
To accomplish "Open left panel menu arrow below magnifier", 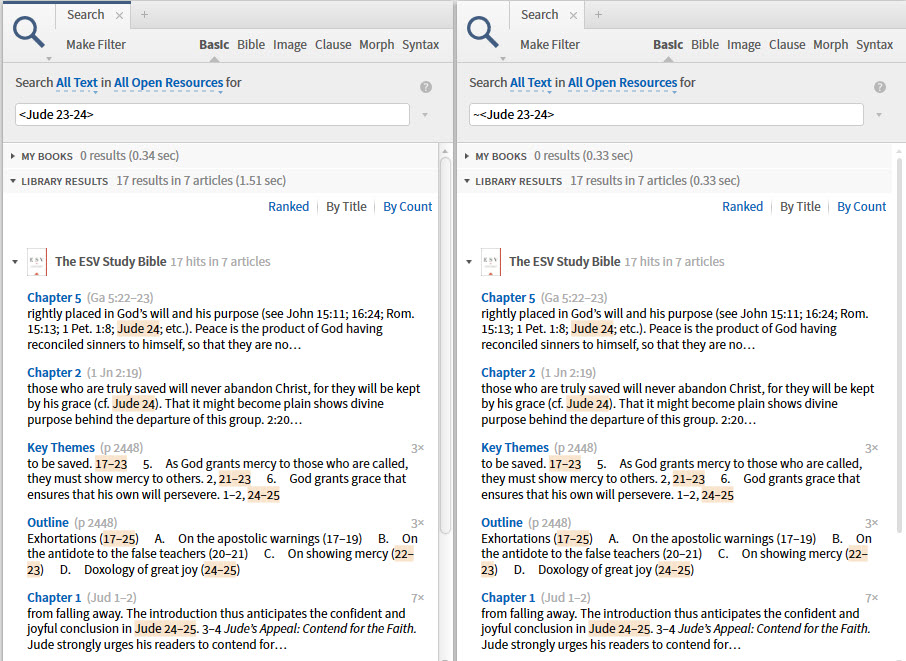I will (x=49, y=58).
